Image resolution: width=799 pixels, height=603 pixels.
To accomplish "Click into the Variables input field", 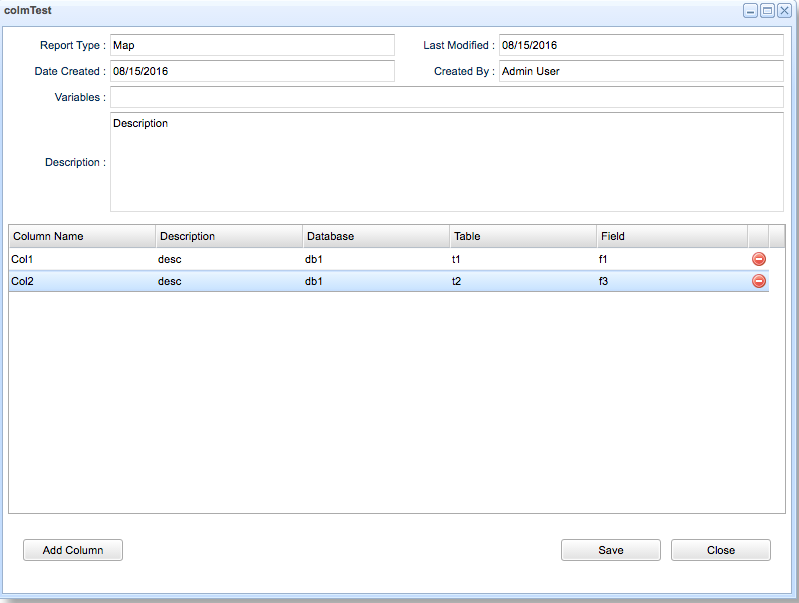I will point(446,97).
